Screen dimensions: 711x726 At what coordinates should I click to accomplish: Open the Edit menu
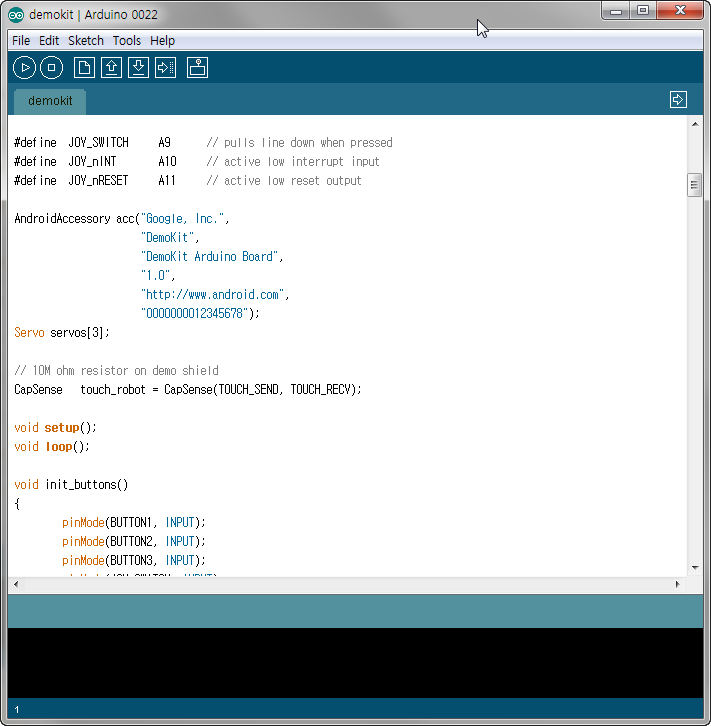click(49, 41)
